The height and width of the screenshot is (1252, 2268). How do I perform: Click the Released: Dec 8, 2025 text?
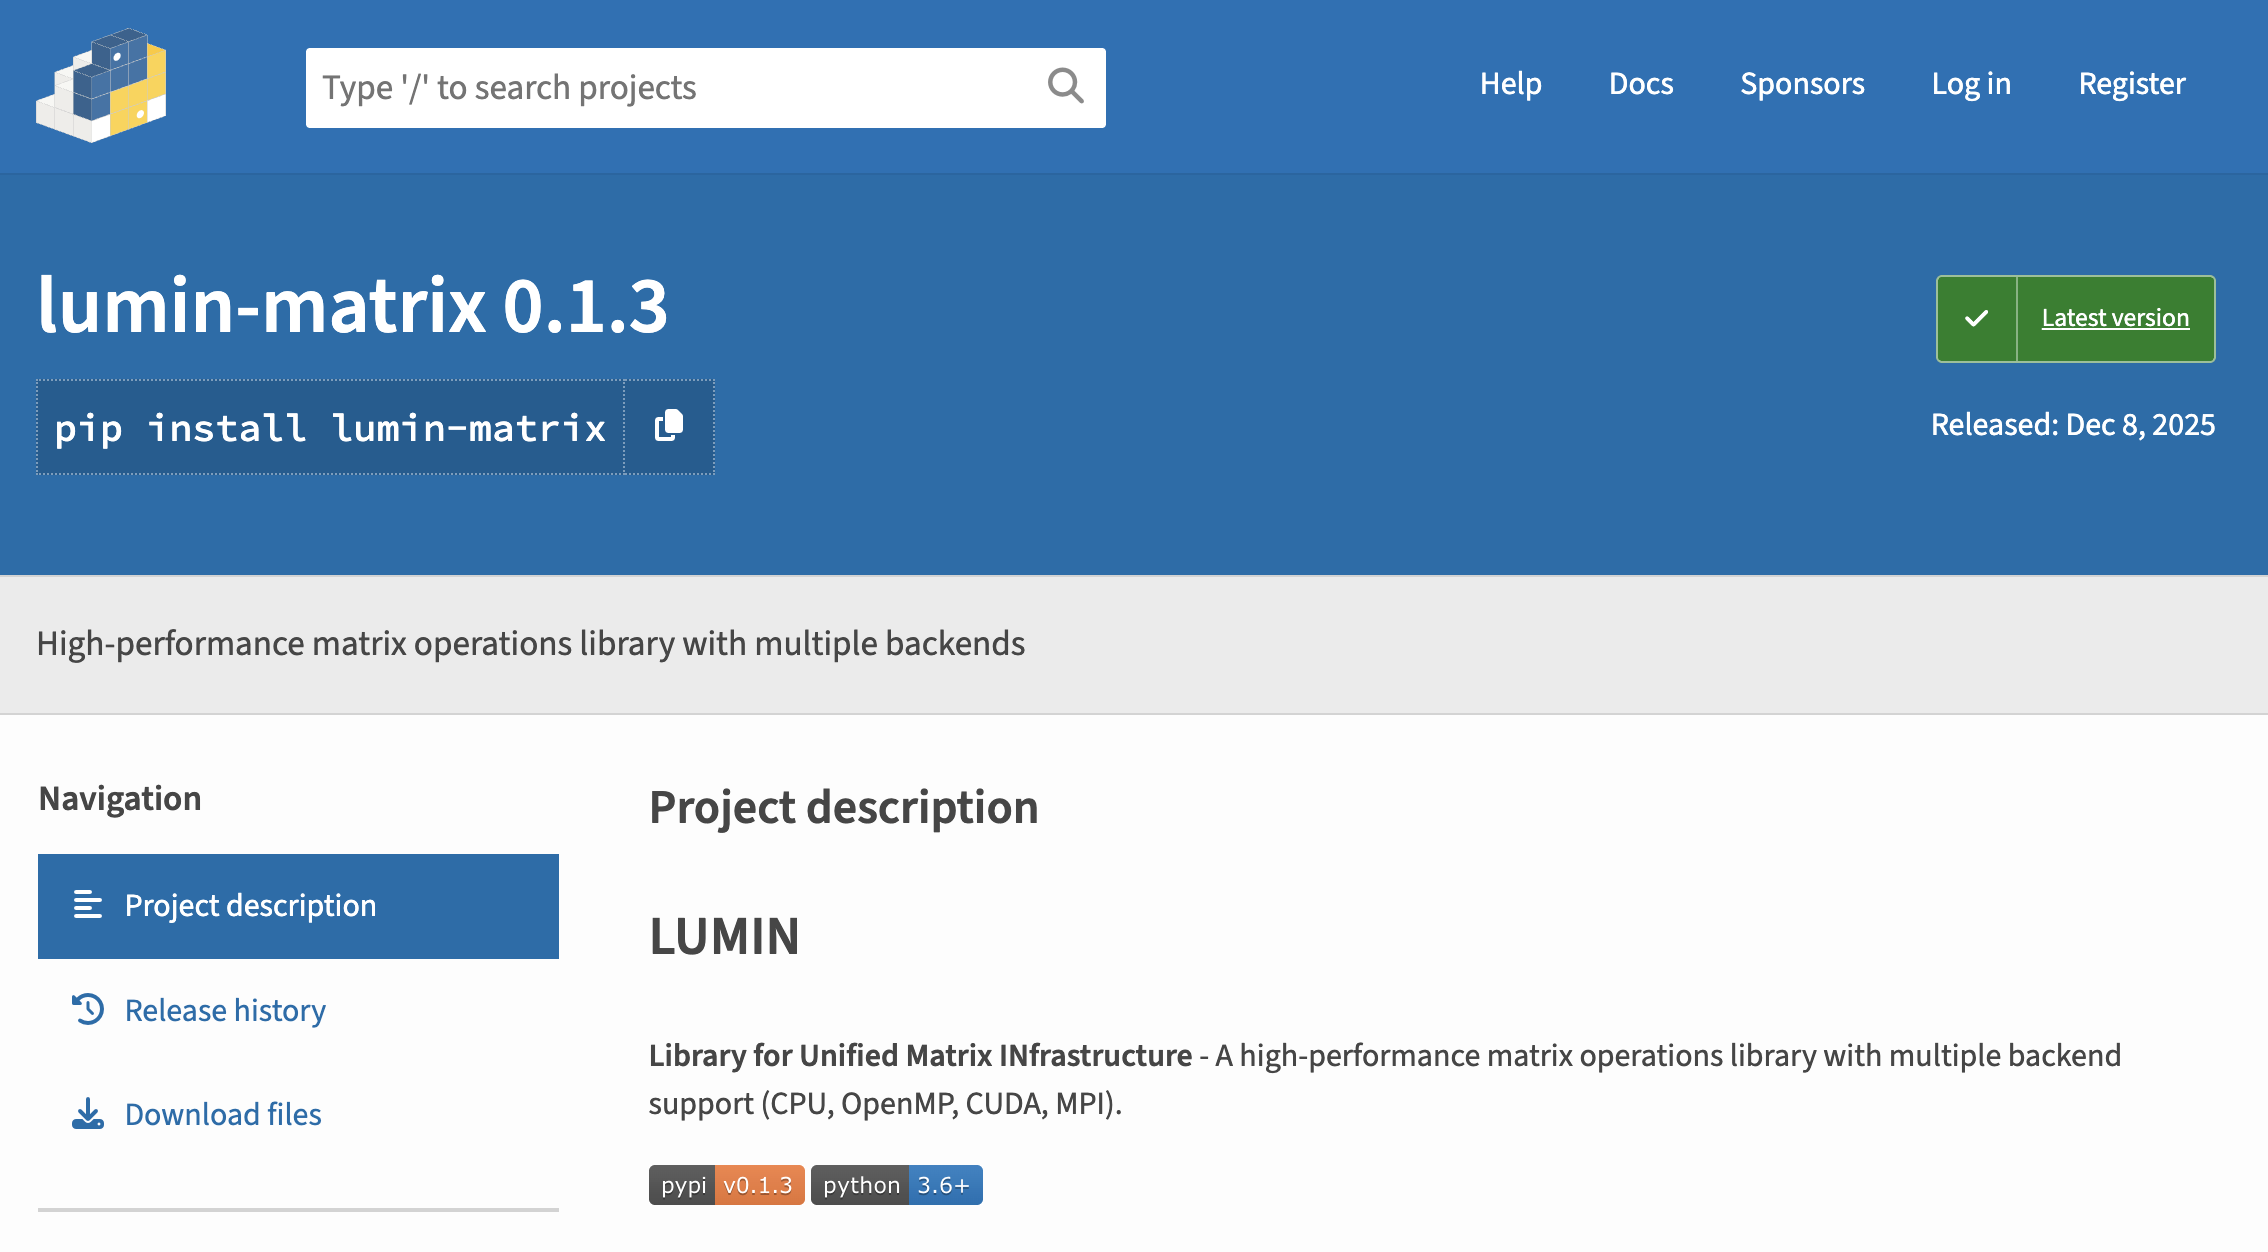click(2073, 425)
